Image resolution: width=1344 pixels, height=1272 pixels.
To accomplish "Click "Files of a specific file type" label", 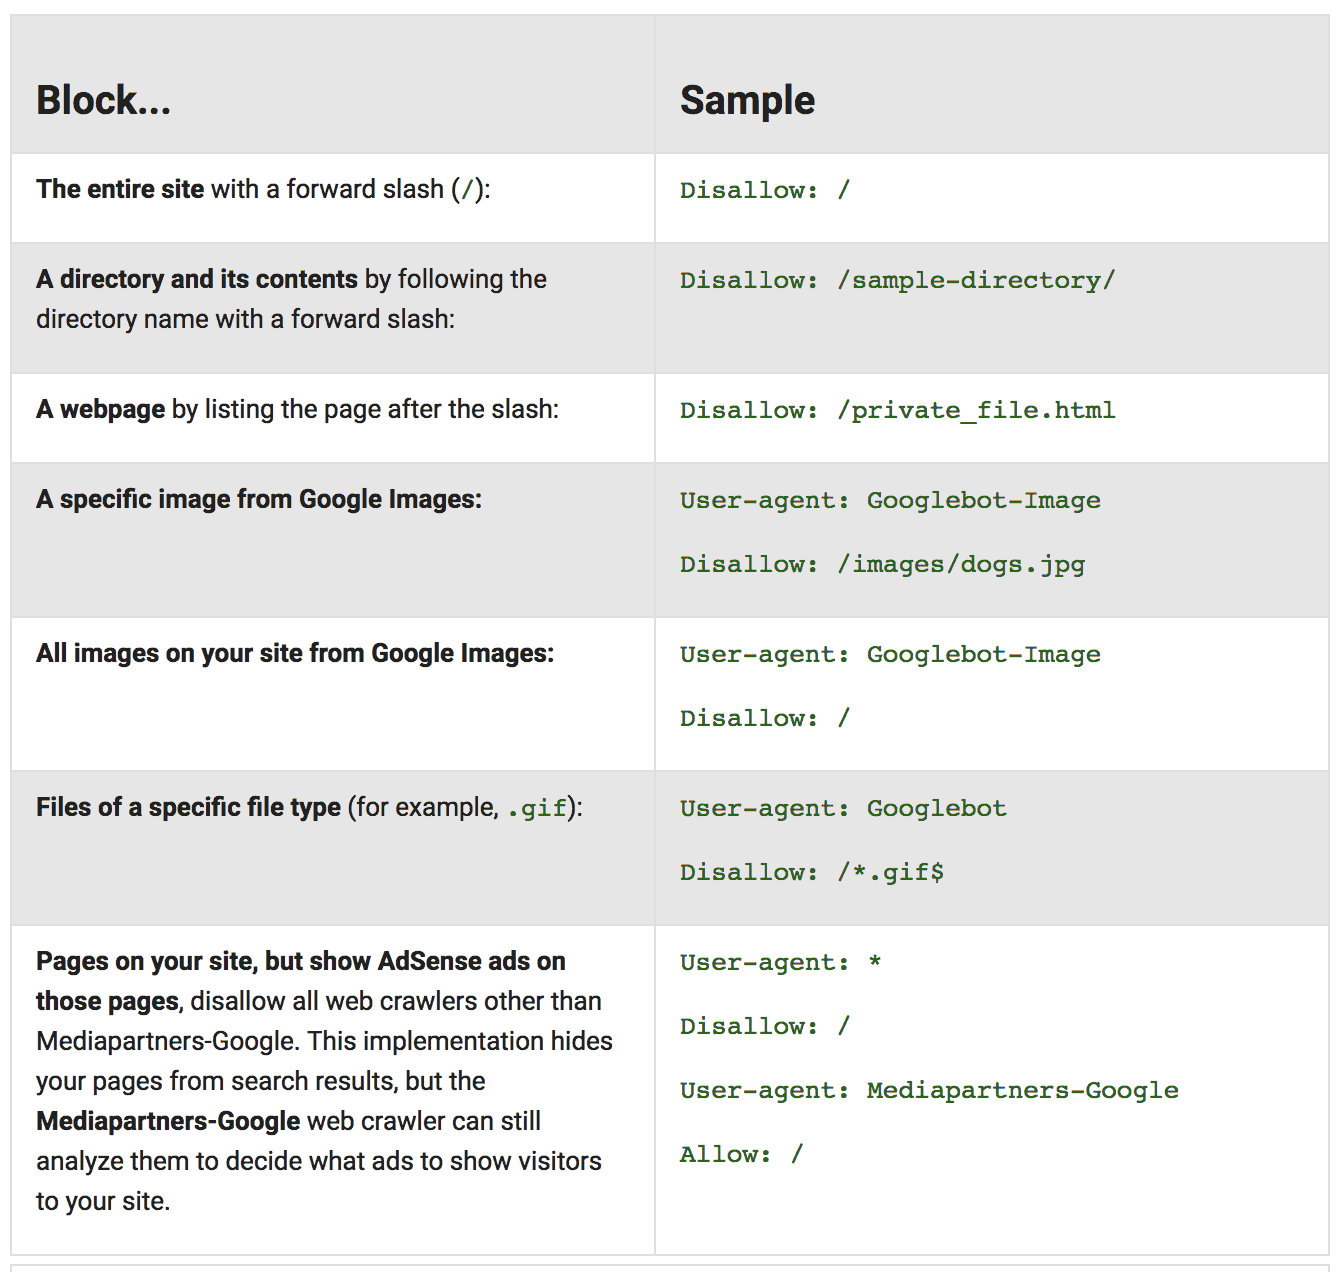I will 188,807.
